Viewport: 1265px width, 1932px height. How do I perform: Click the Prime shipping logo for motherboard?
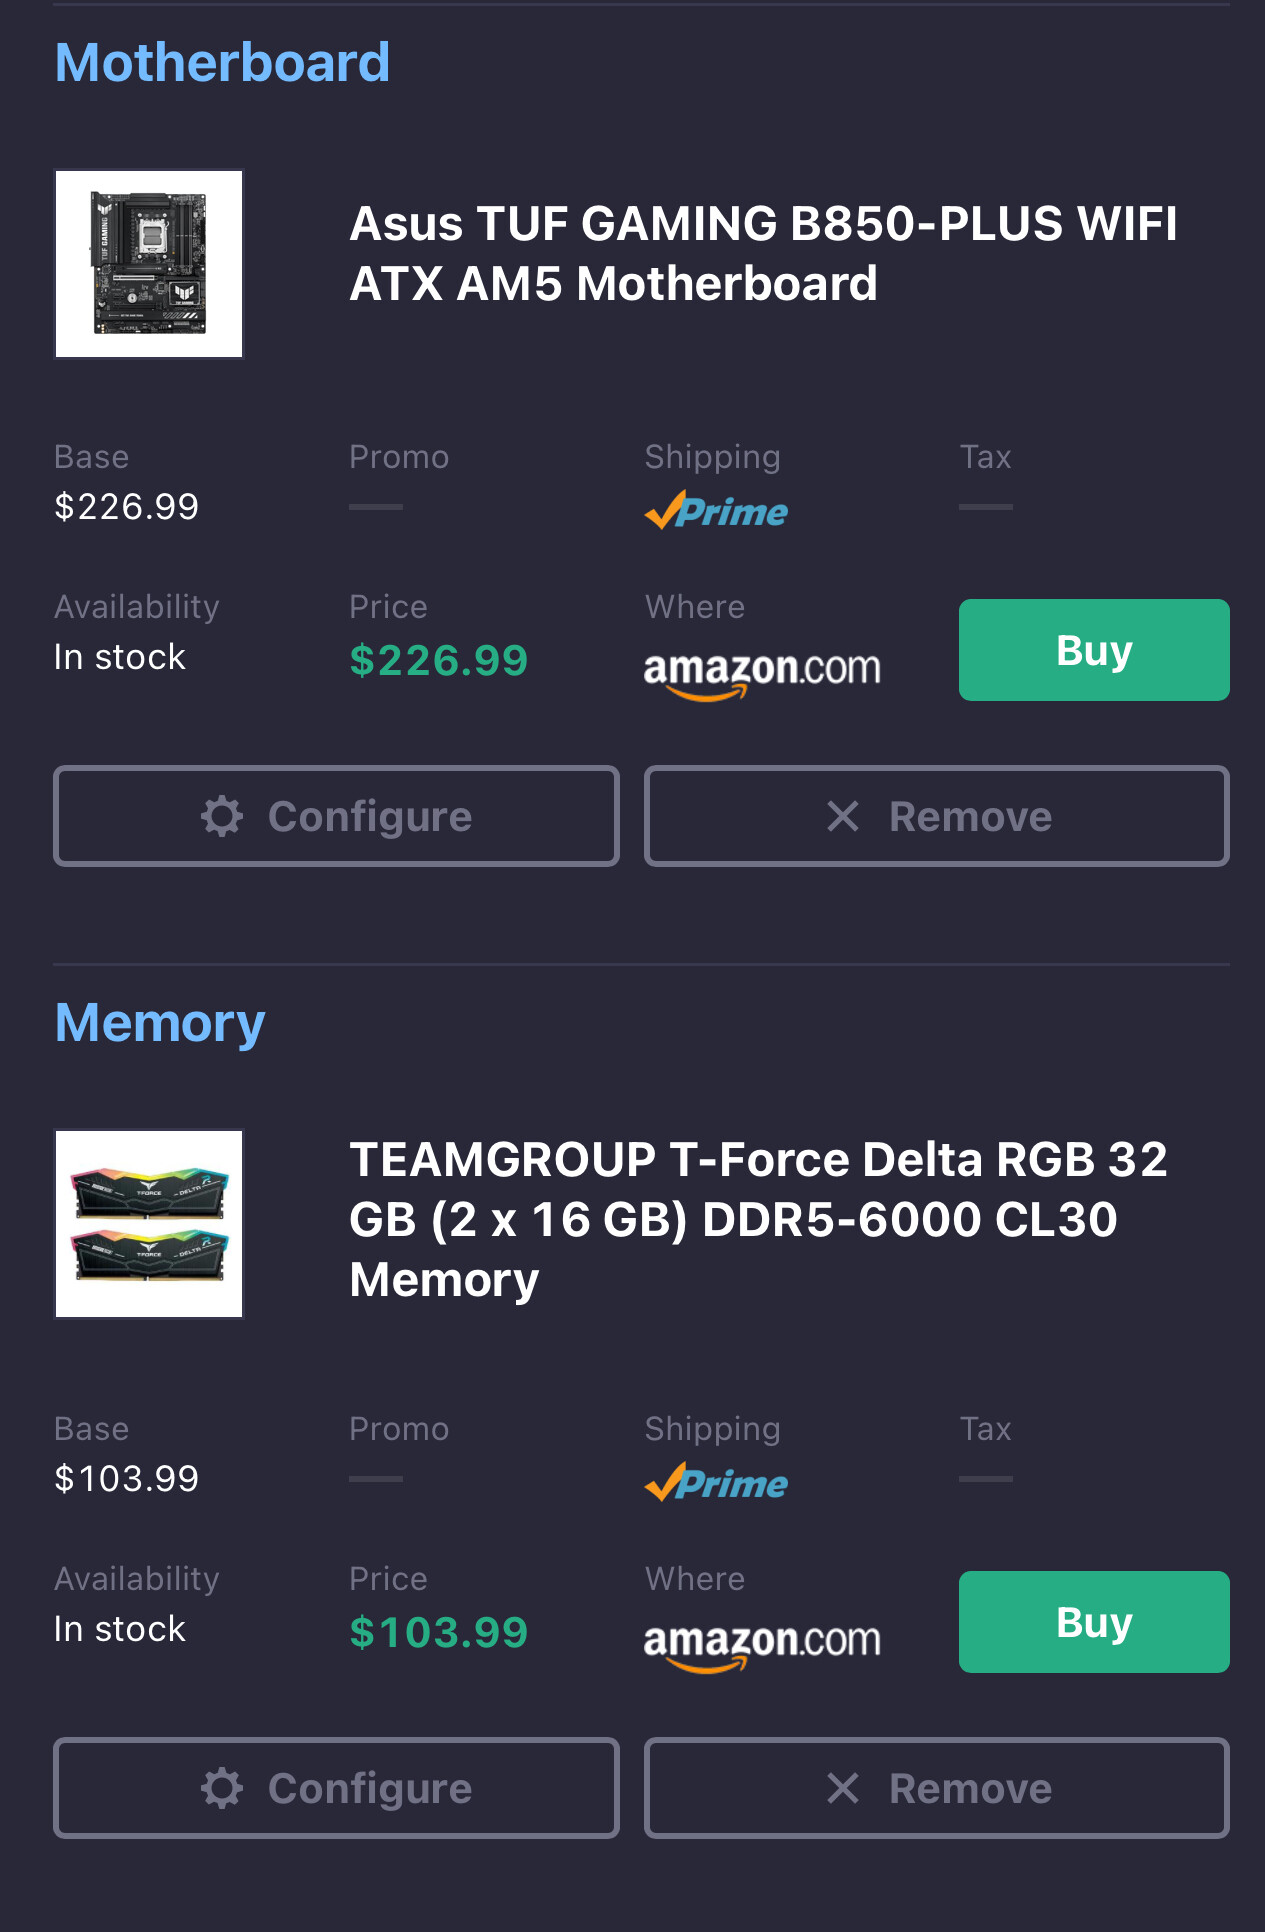click(x=716, y=510)
